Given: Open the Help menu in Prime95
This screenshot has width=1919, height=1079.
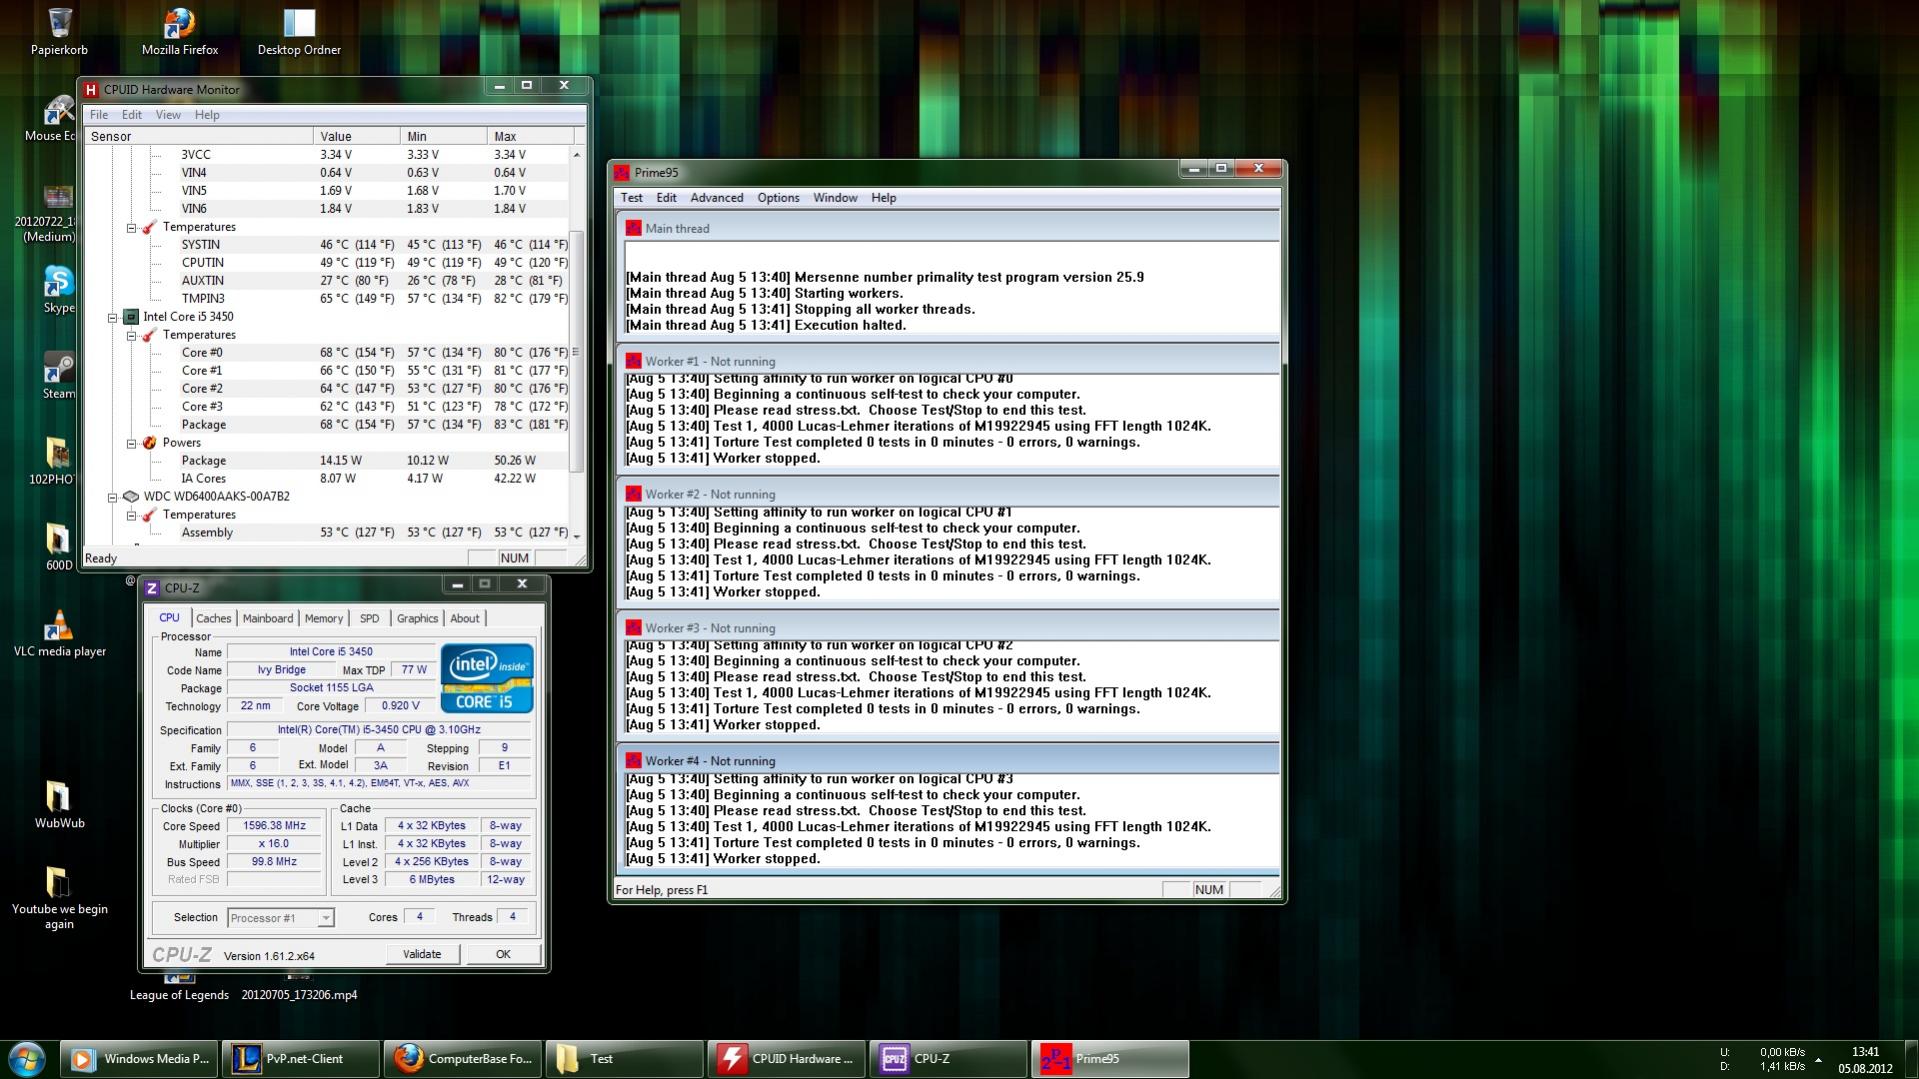Looking at the screenshot, I should [x=884, y=198].
